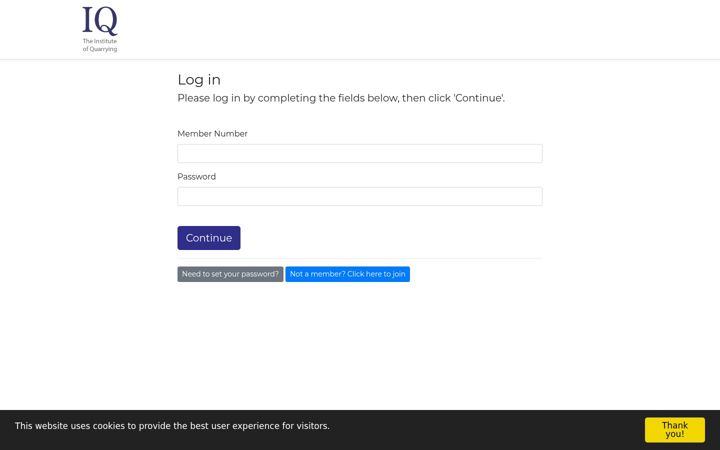Focus the Password input field
Viewport: 720px width, 450px height.
[360, 197]
